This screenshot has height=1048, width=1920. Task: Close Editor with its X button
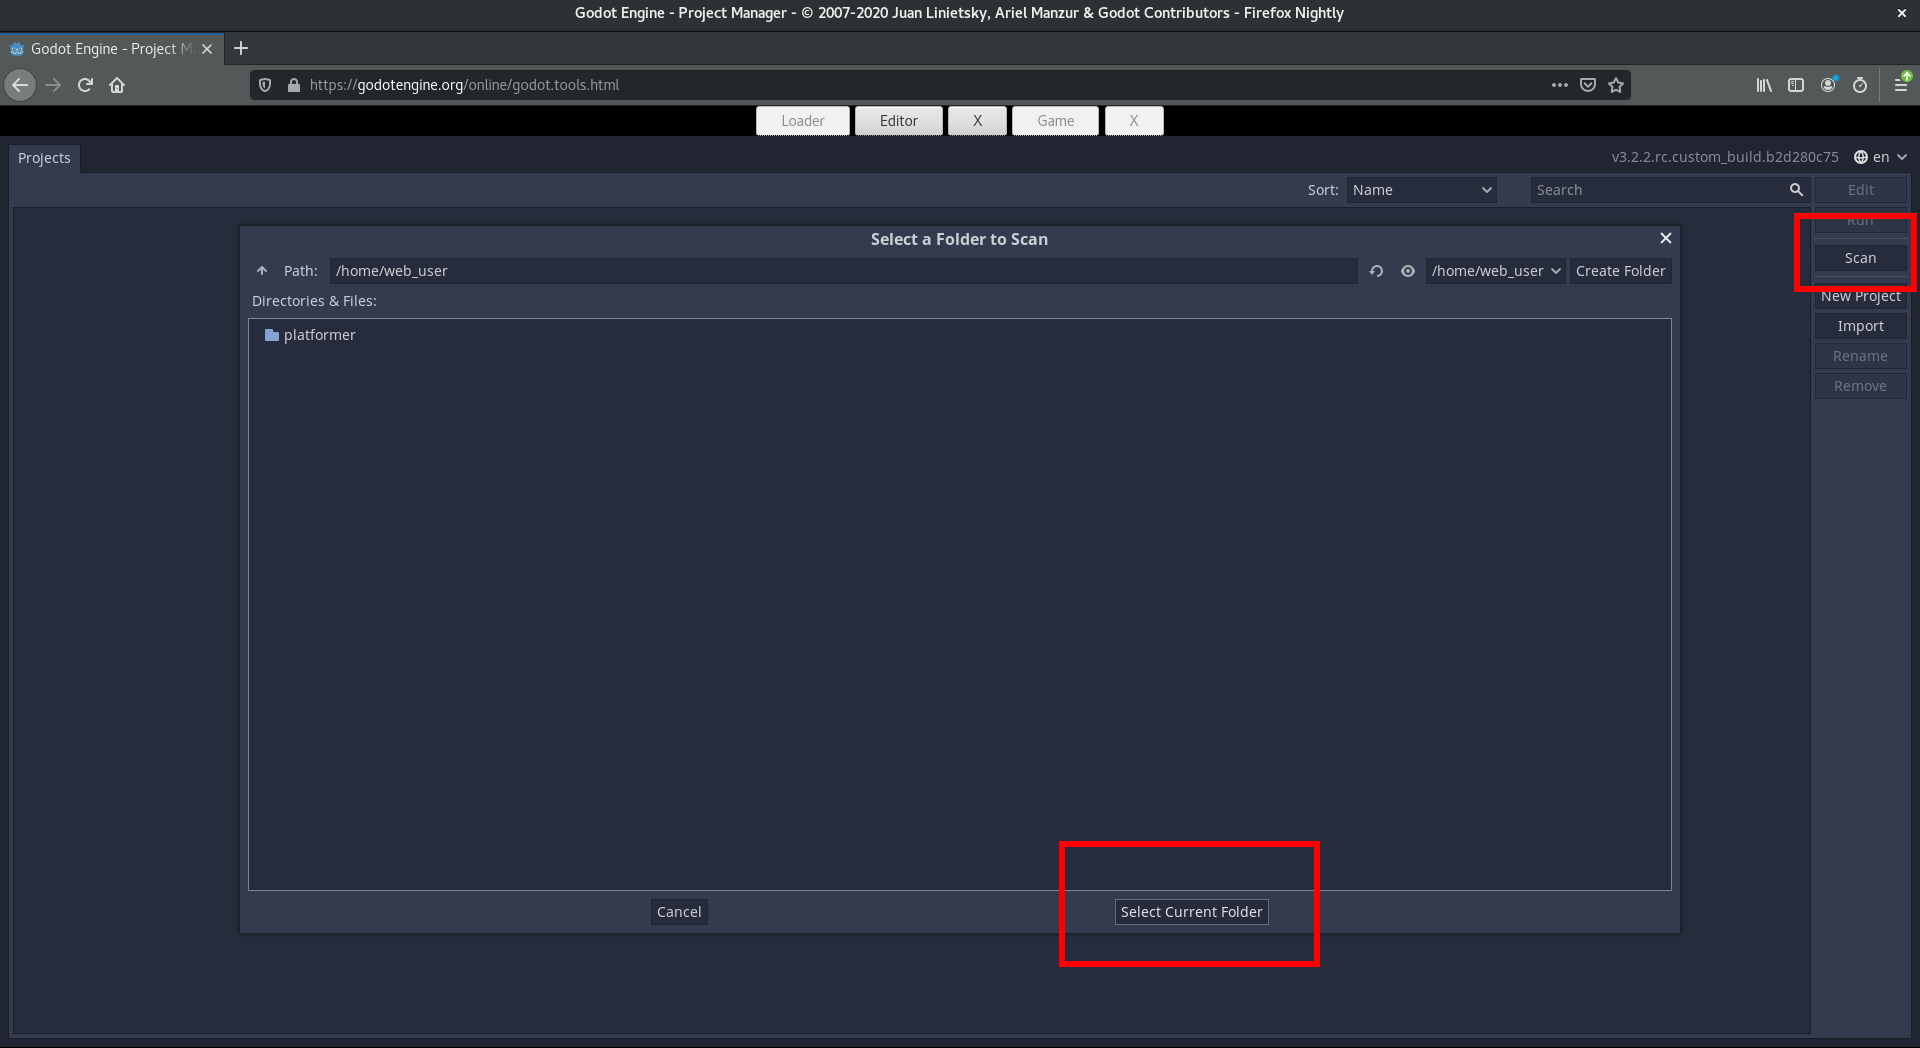click(x=977, y=121)
